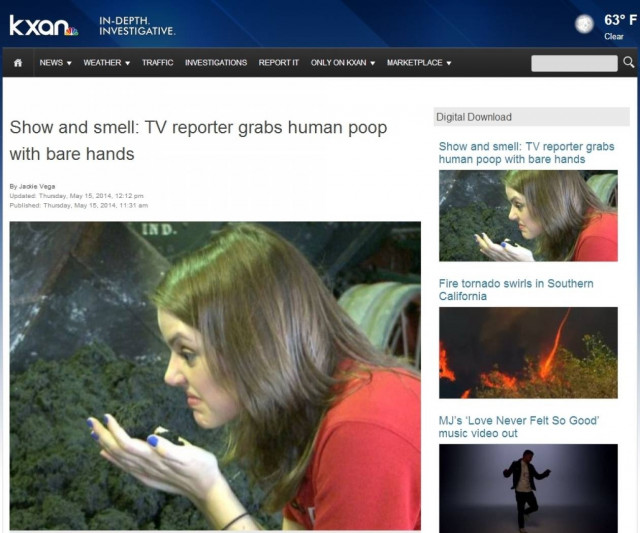
Task: Click the KXAN logo
Action: [43, 25]
